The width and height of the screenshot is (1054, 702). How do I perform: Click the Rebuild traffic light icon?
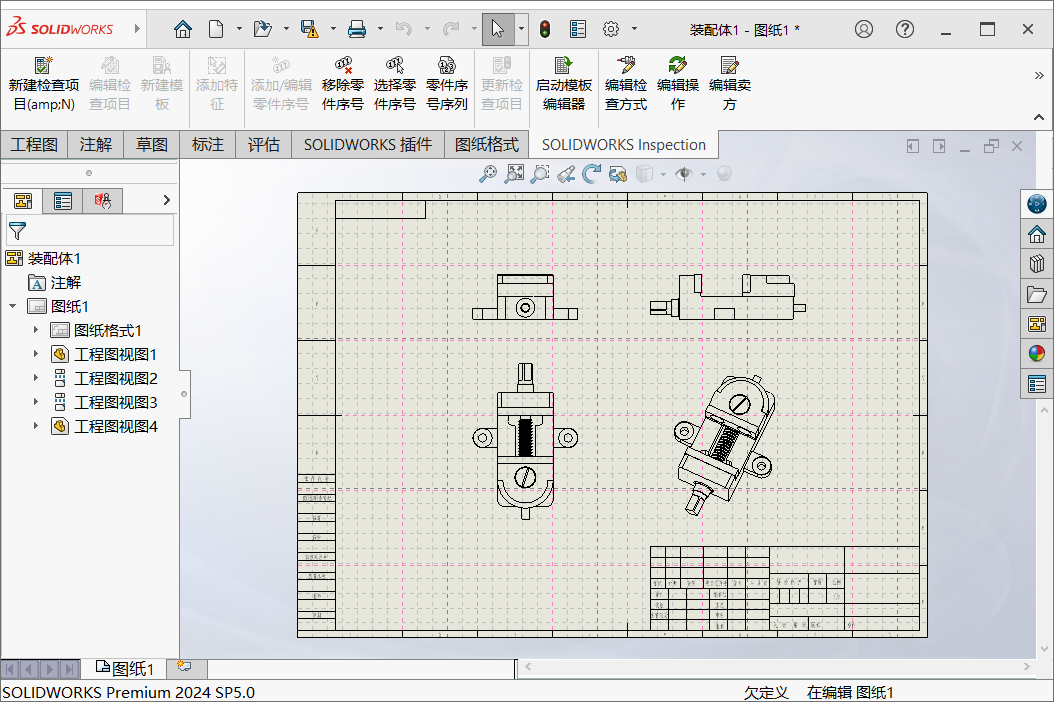pos(544,29)
